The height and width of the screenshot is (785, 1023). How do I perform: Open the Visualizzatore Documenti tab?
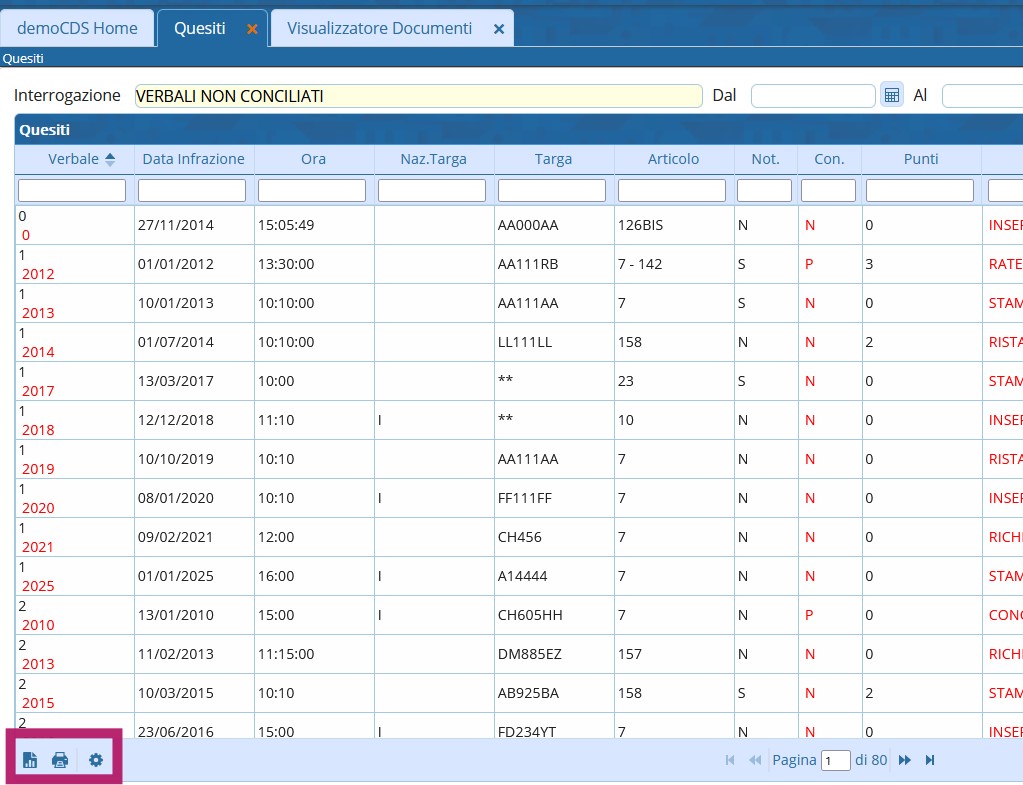point(379,28)
